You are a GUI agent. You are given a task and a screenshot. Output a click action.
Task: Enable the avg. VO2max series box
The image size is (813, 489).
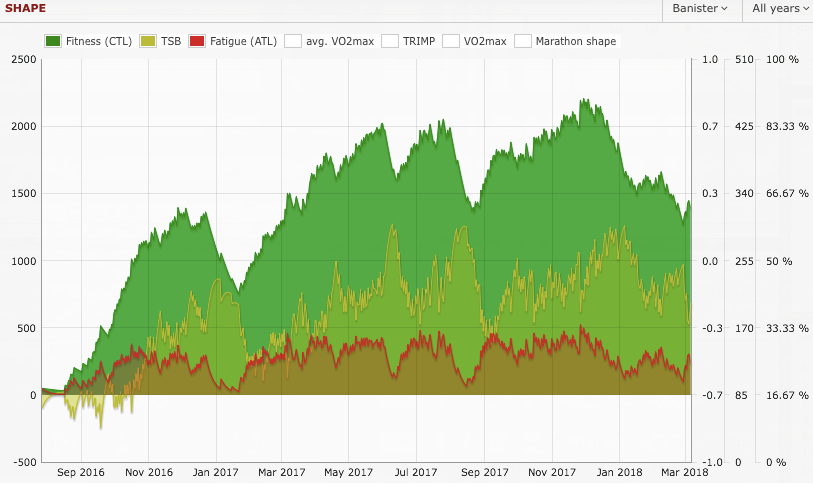(x=293, y=41)
